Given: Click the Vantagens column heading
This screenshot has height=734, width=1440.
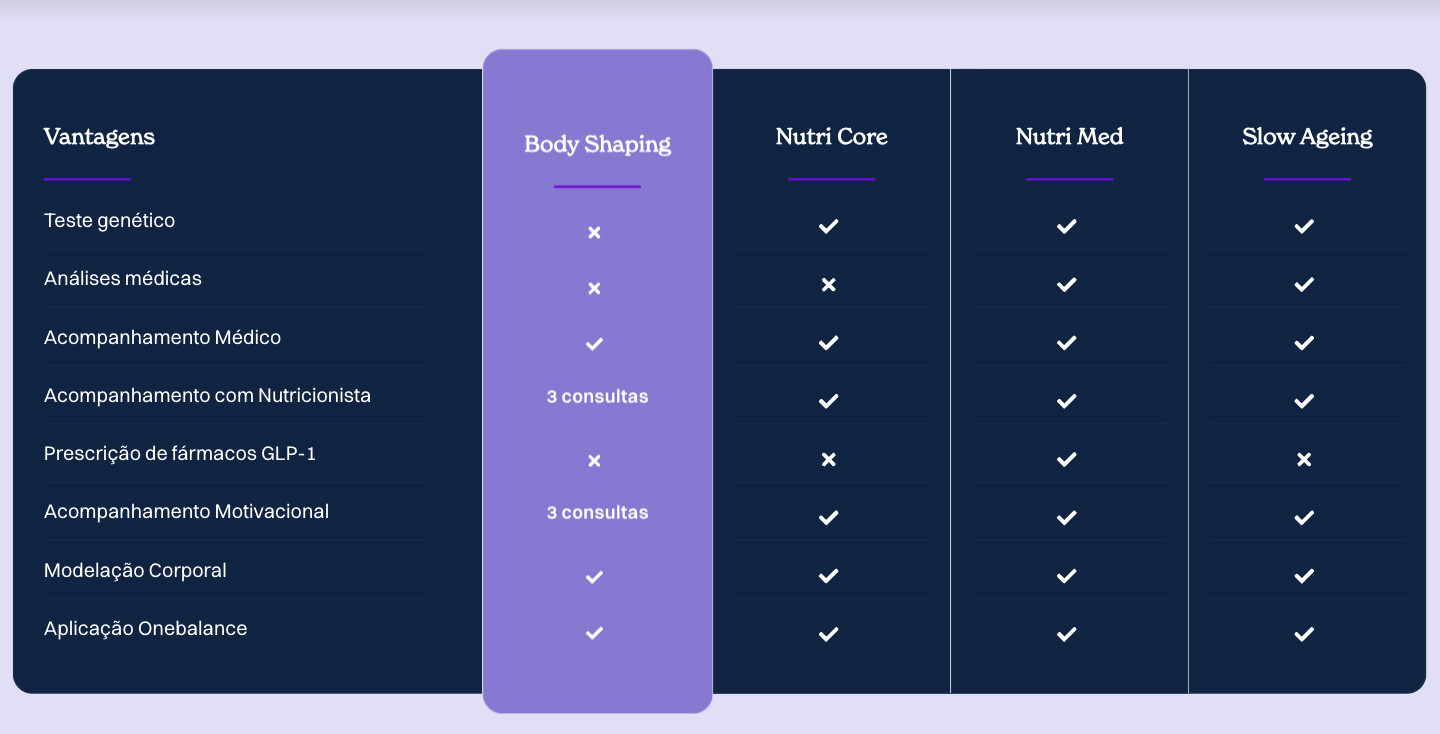Looking at the screenshot, I should point(99,137).
